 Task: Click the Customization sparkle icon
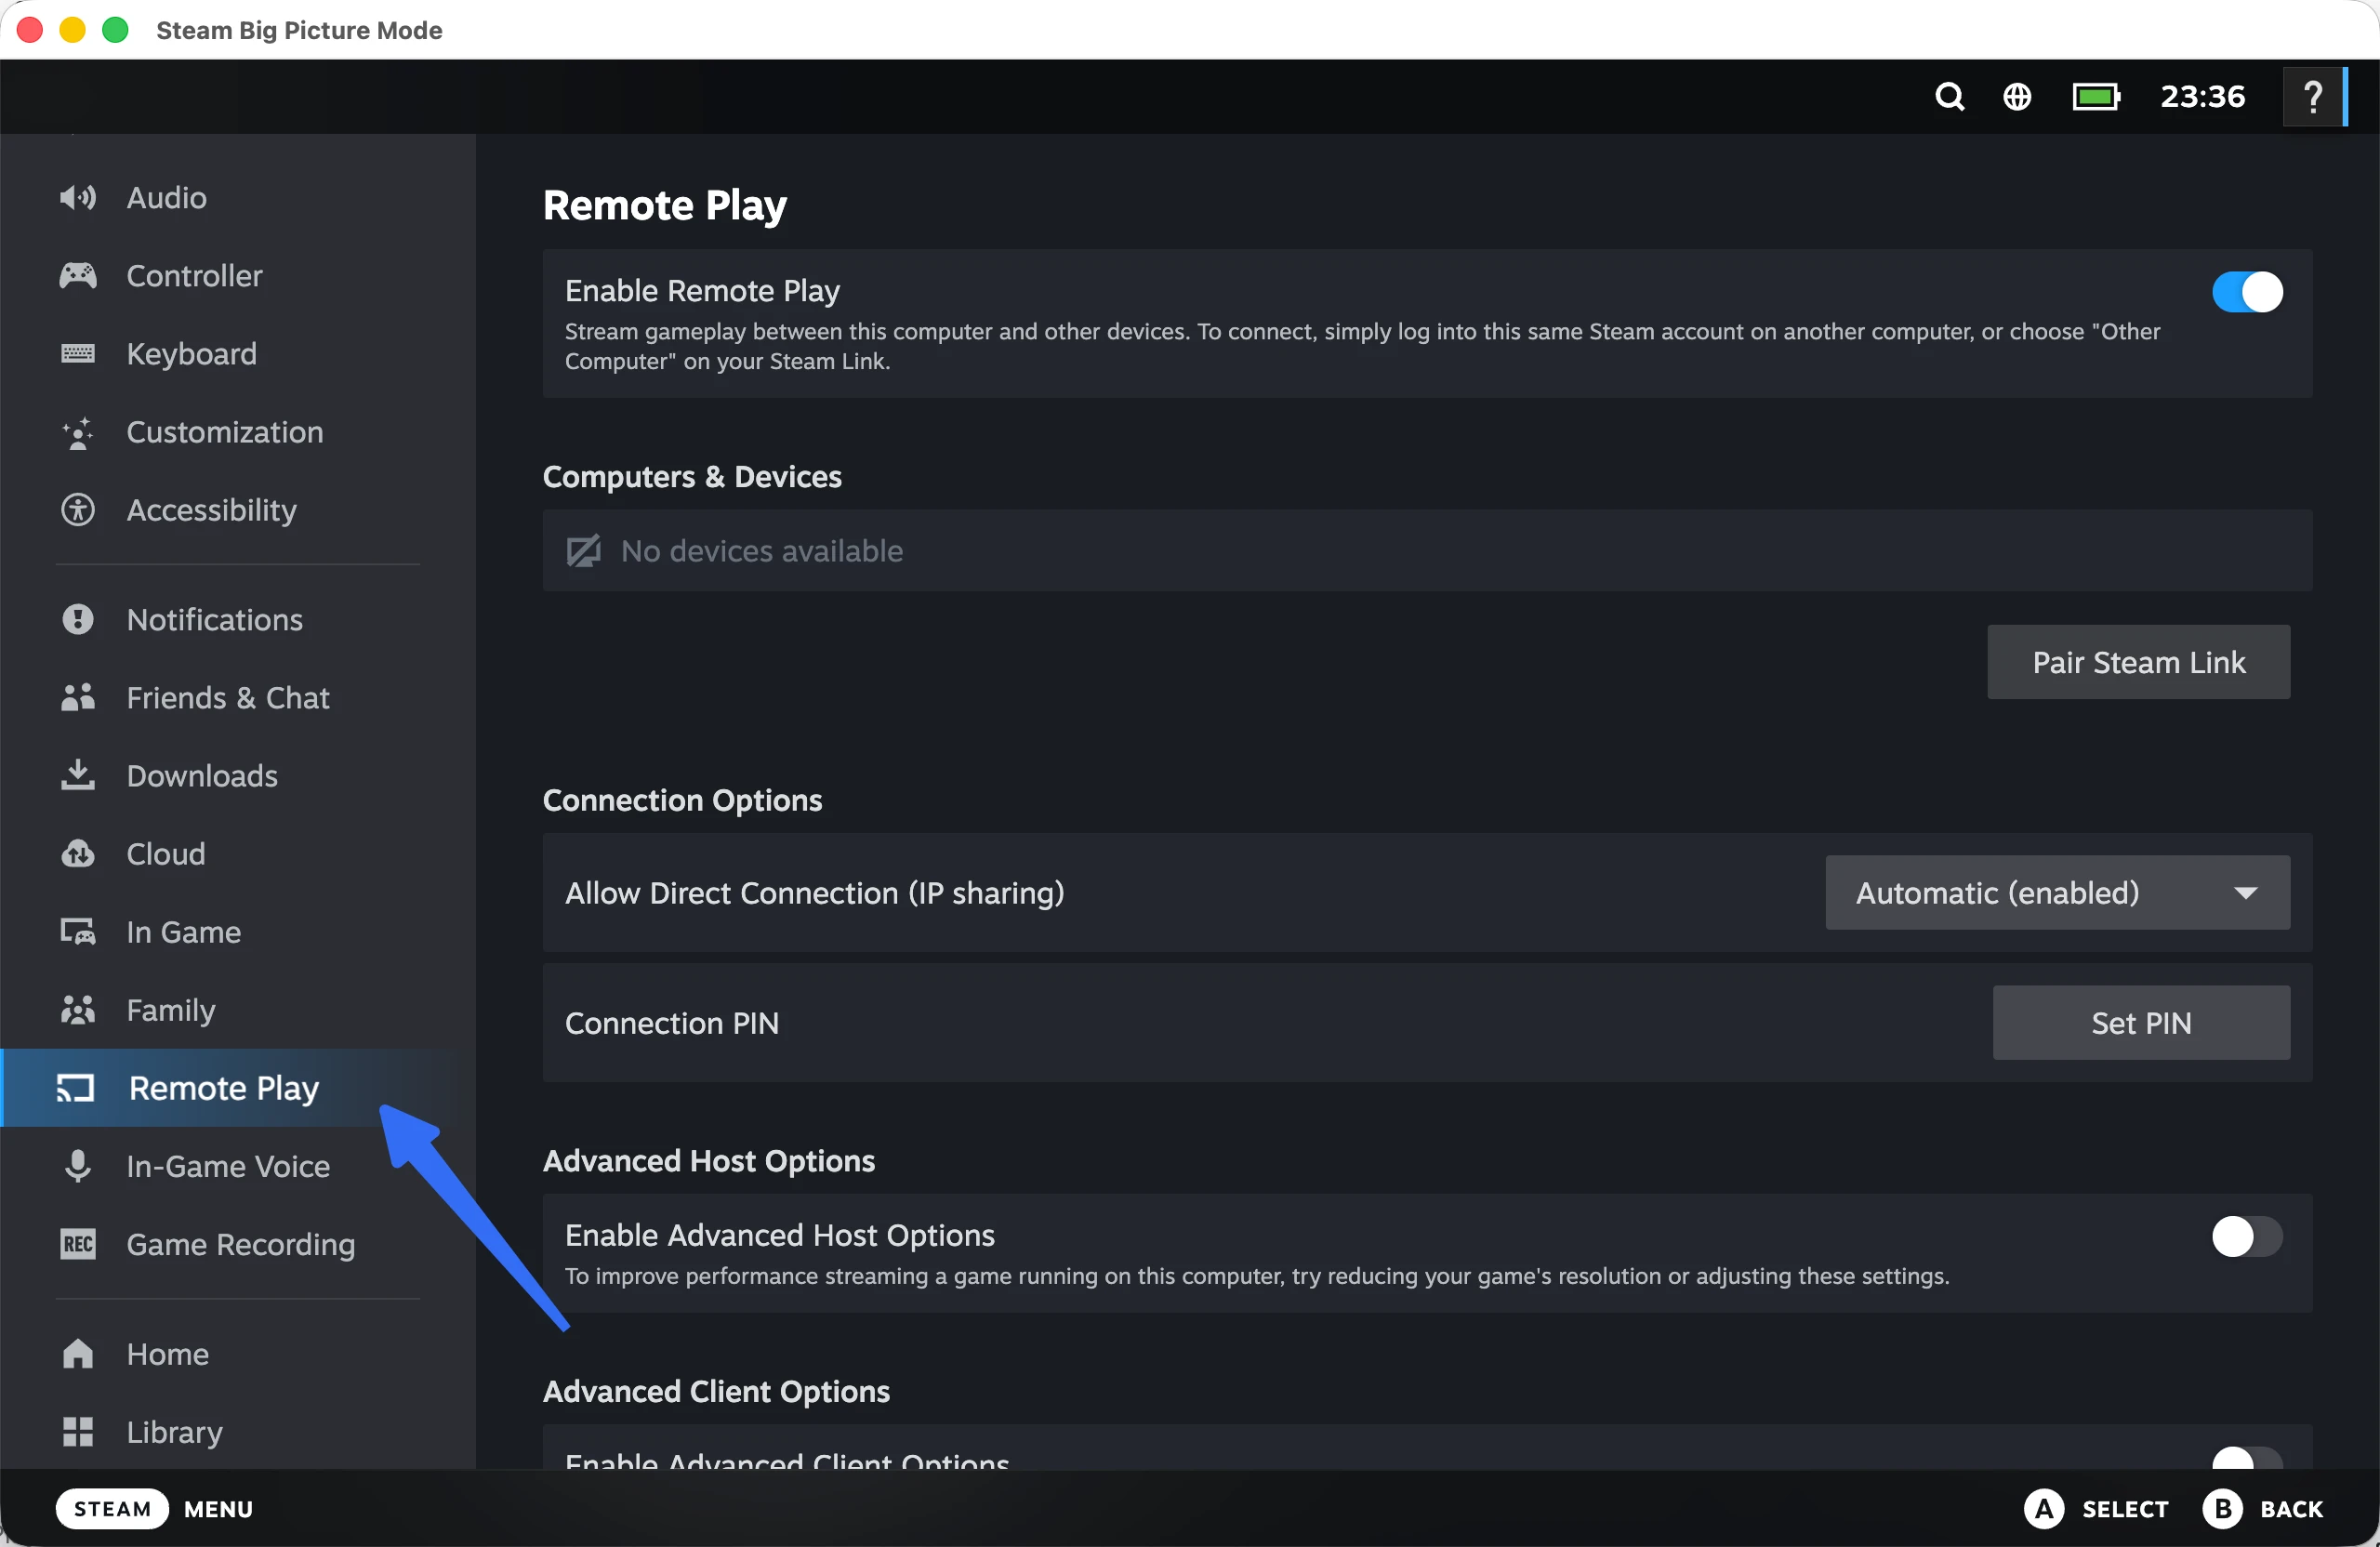78,432
